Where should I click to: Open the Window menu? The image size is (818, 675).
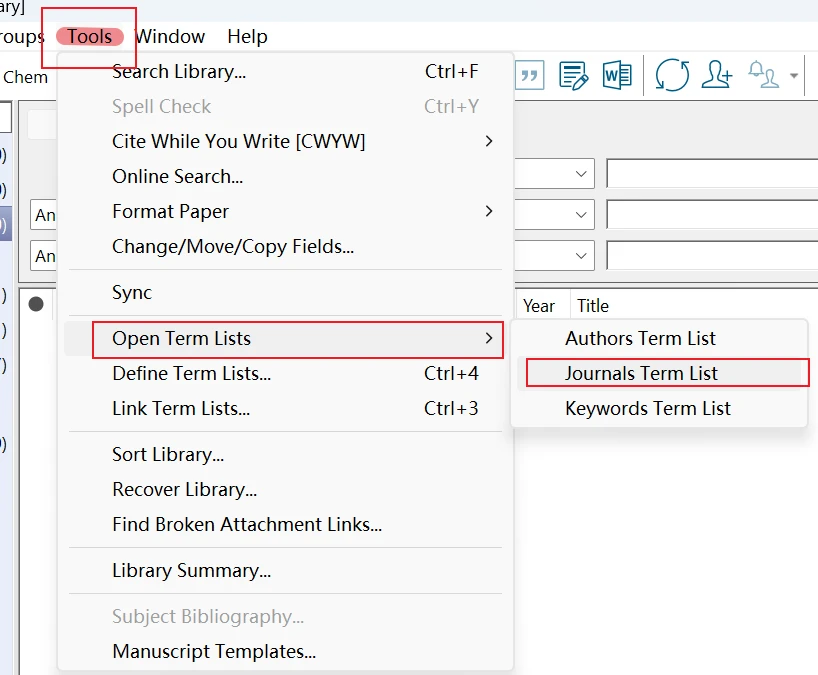(x=170, y=37)
